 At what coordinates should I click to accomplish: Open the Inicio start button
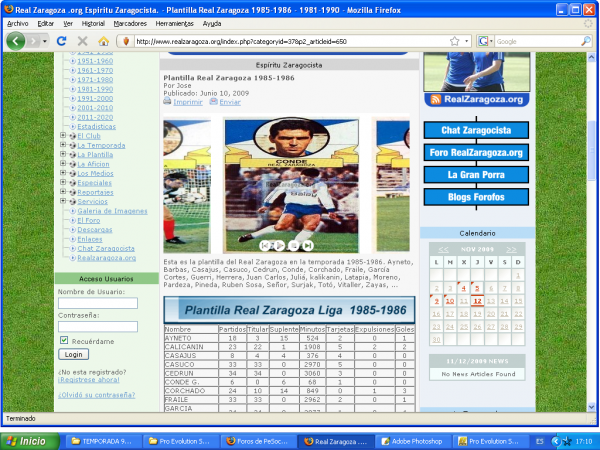pyautogui.click(x=30, y=441)
